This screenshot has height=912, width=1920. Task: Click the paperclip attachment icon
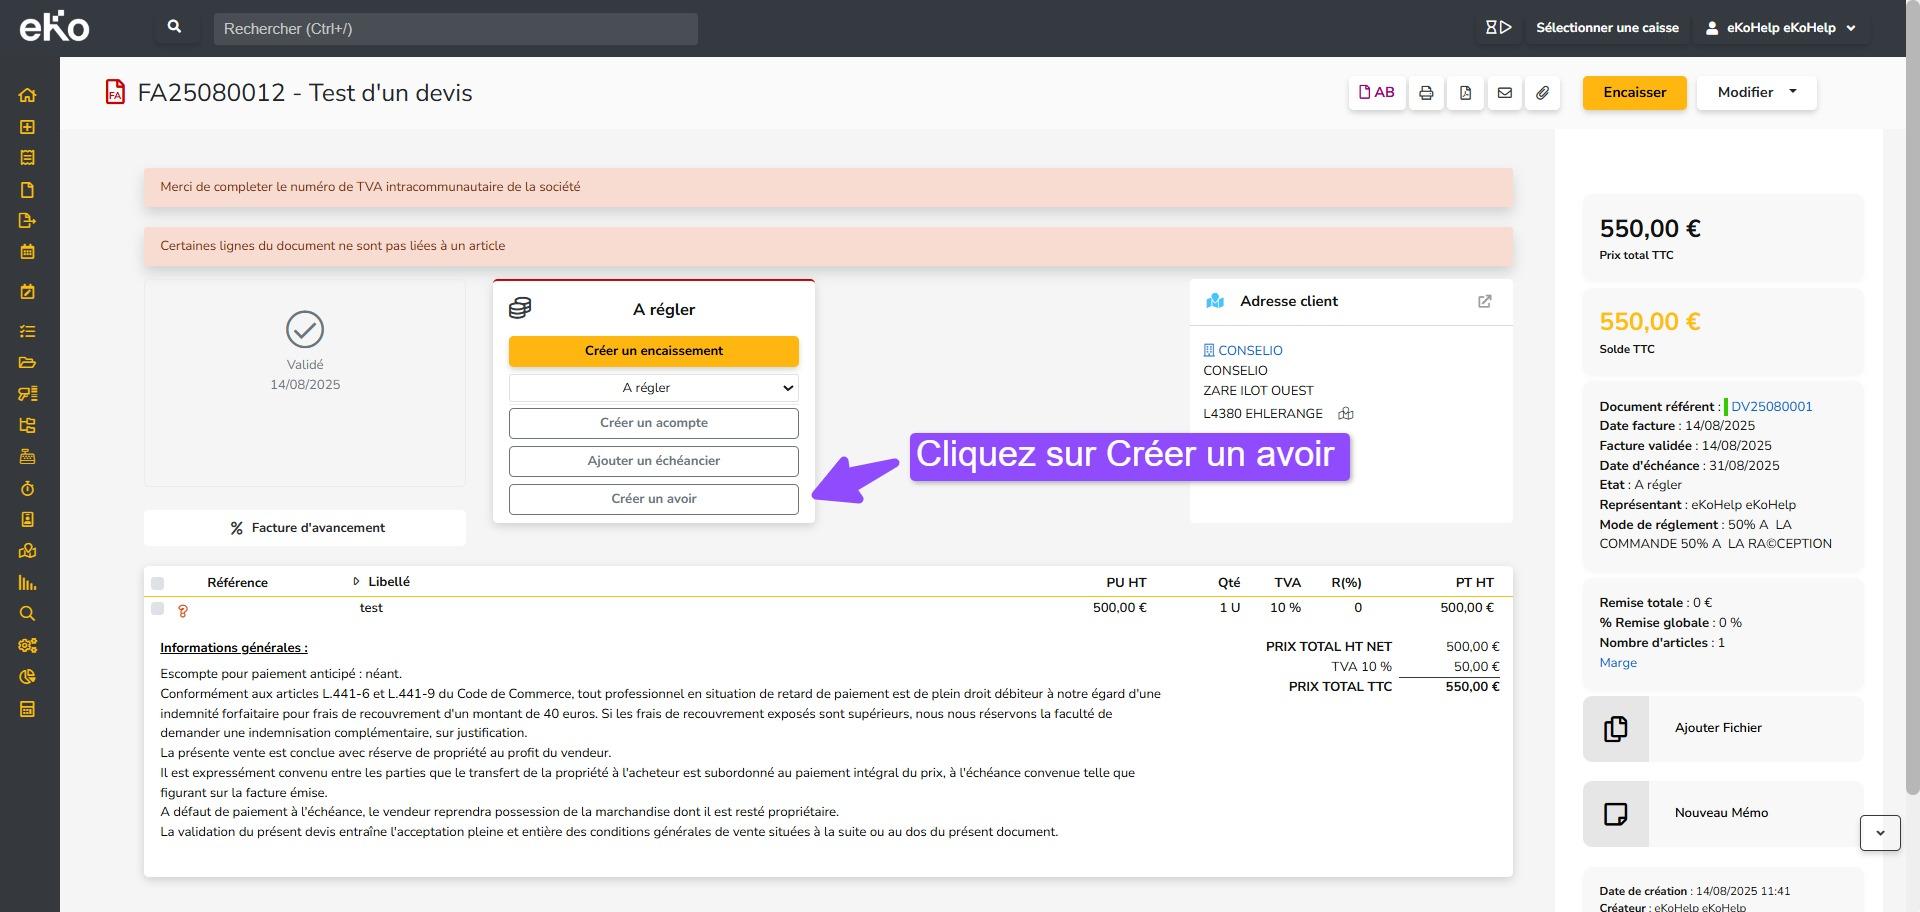(x=1543, y=93)
